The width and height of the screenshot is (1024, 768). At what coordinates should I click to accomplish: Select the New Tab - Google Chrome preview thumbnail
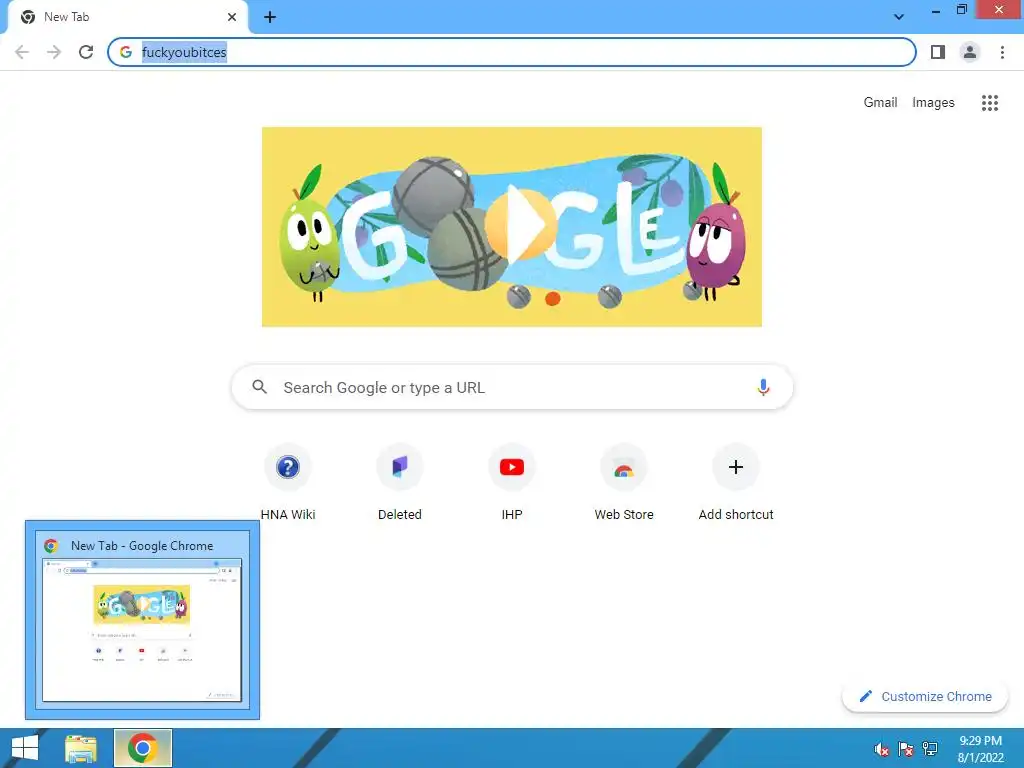pyautogui.click(x=142, y=620)
